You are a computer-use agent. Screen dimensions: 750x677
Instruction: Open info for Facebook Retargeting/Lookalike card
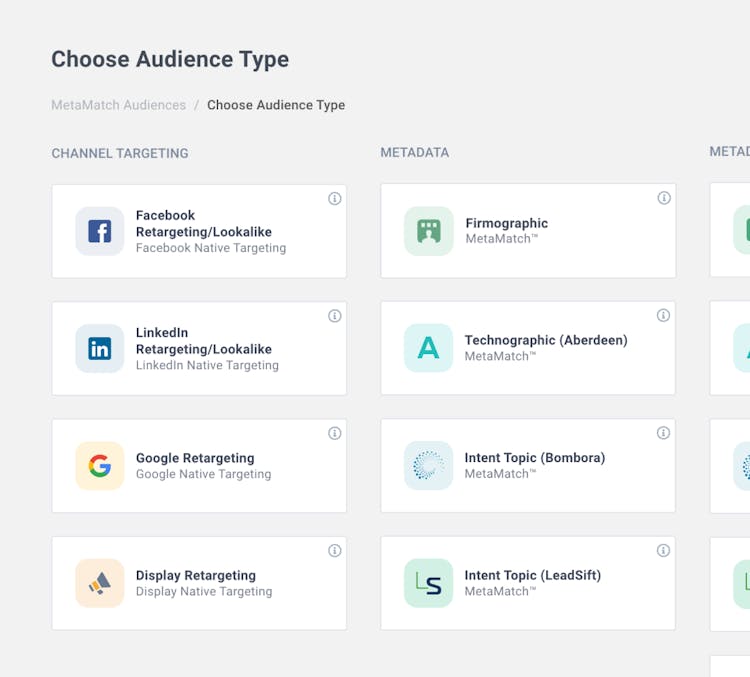[335, 198]
